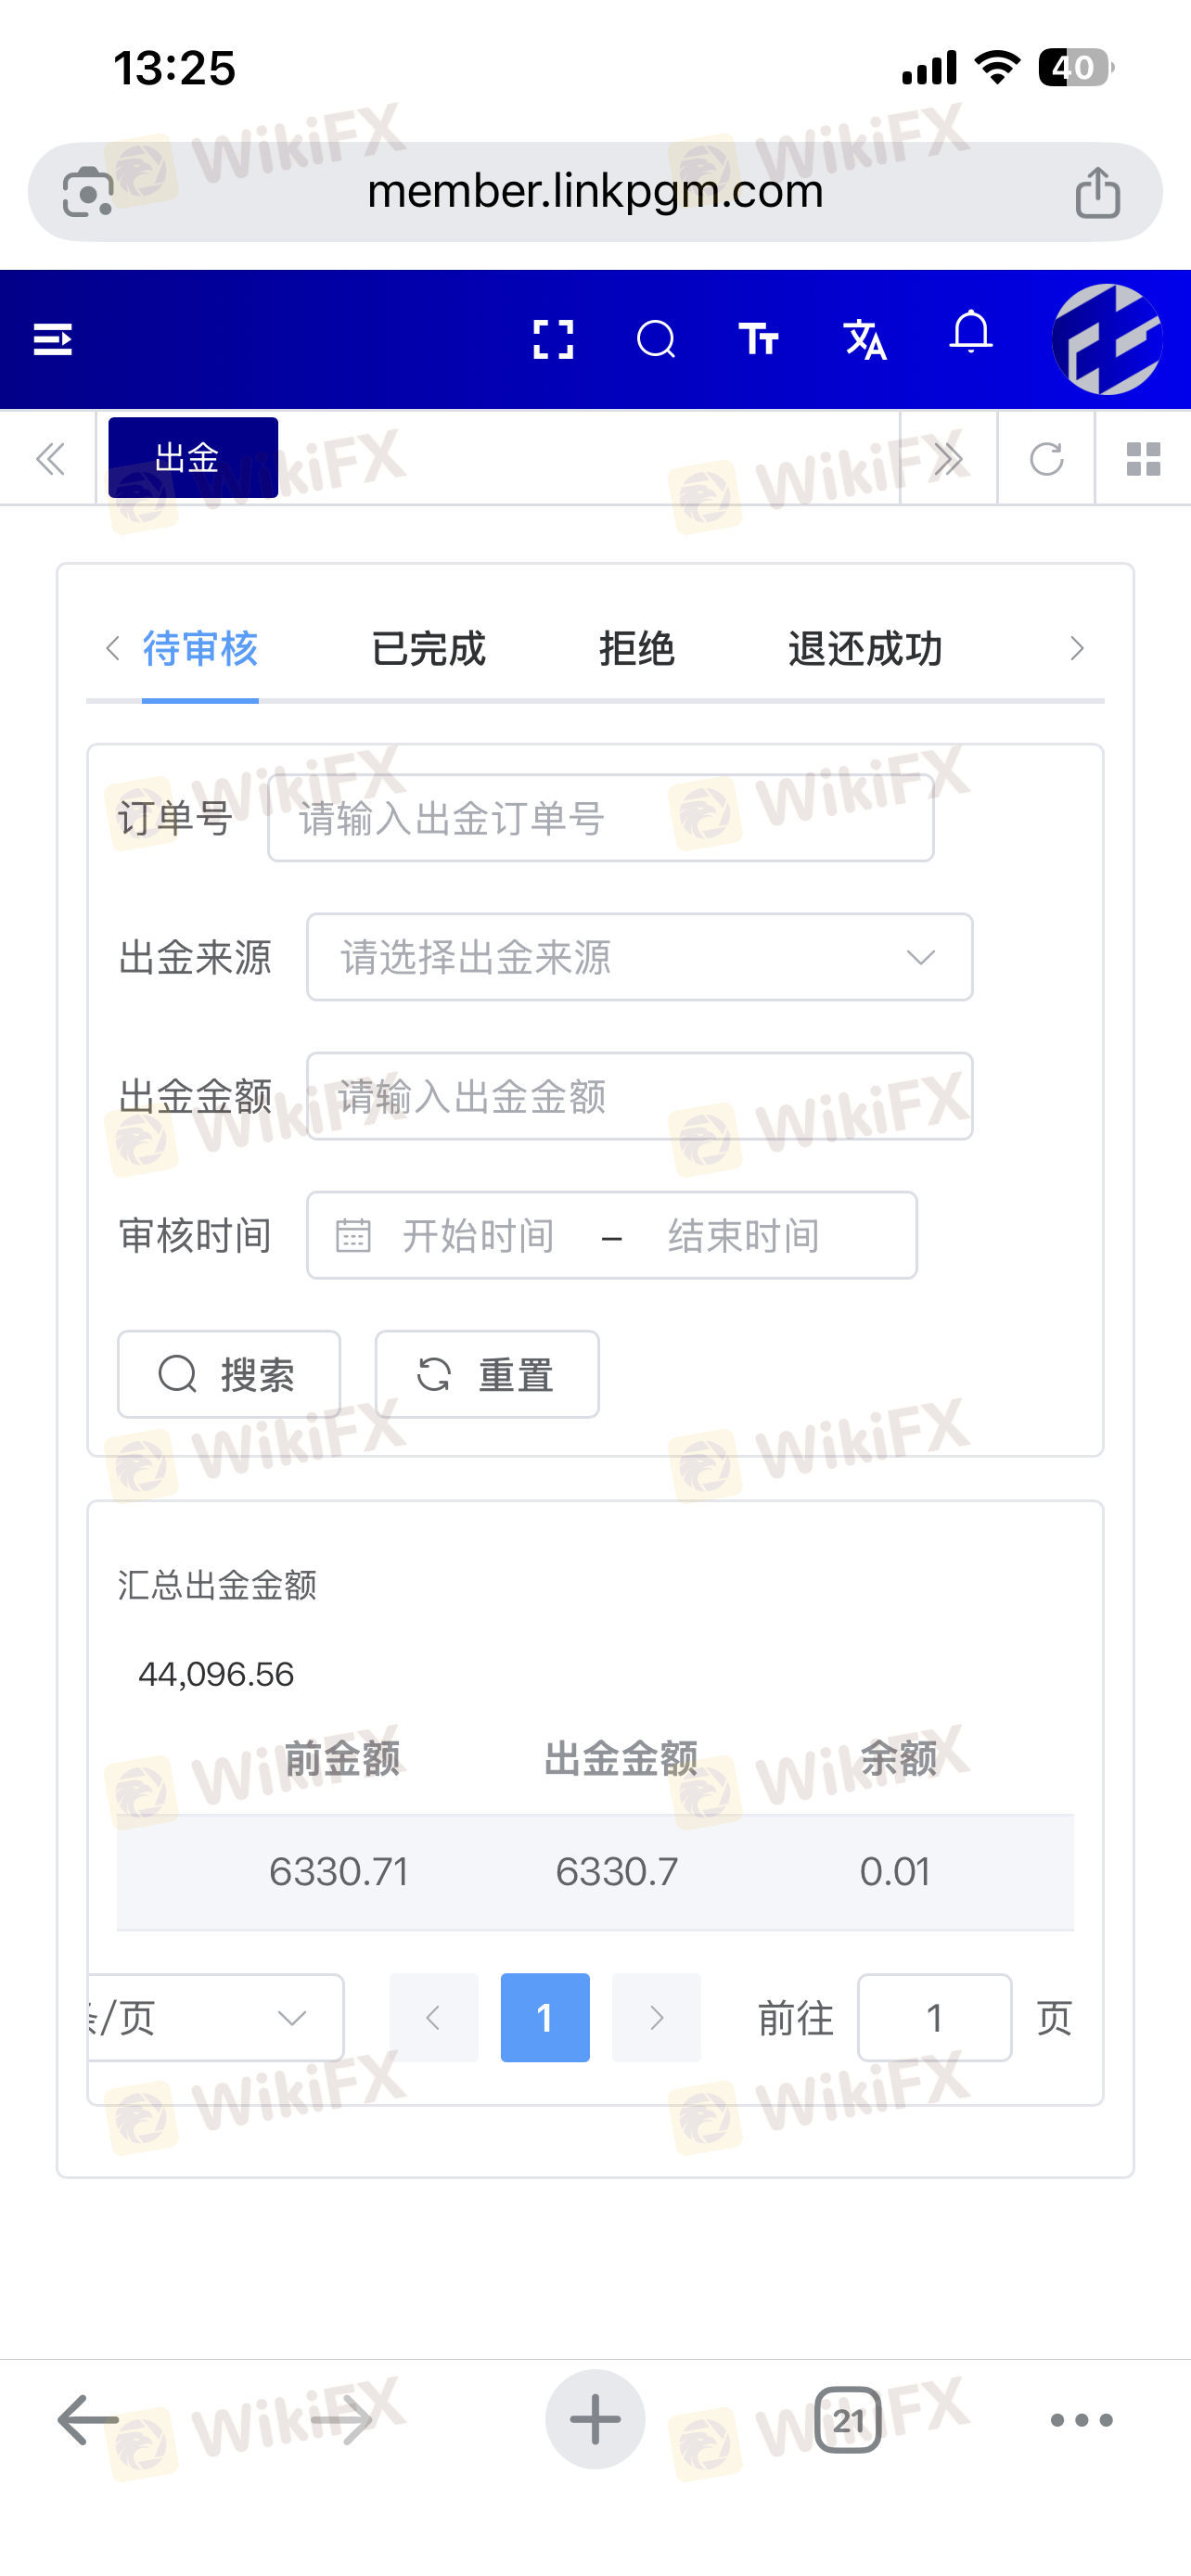This screenshot has width=1191, height=2576.
Task: Refresh the current tab page
Action: click(x=1046, y=459)
